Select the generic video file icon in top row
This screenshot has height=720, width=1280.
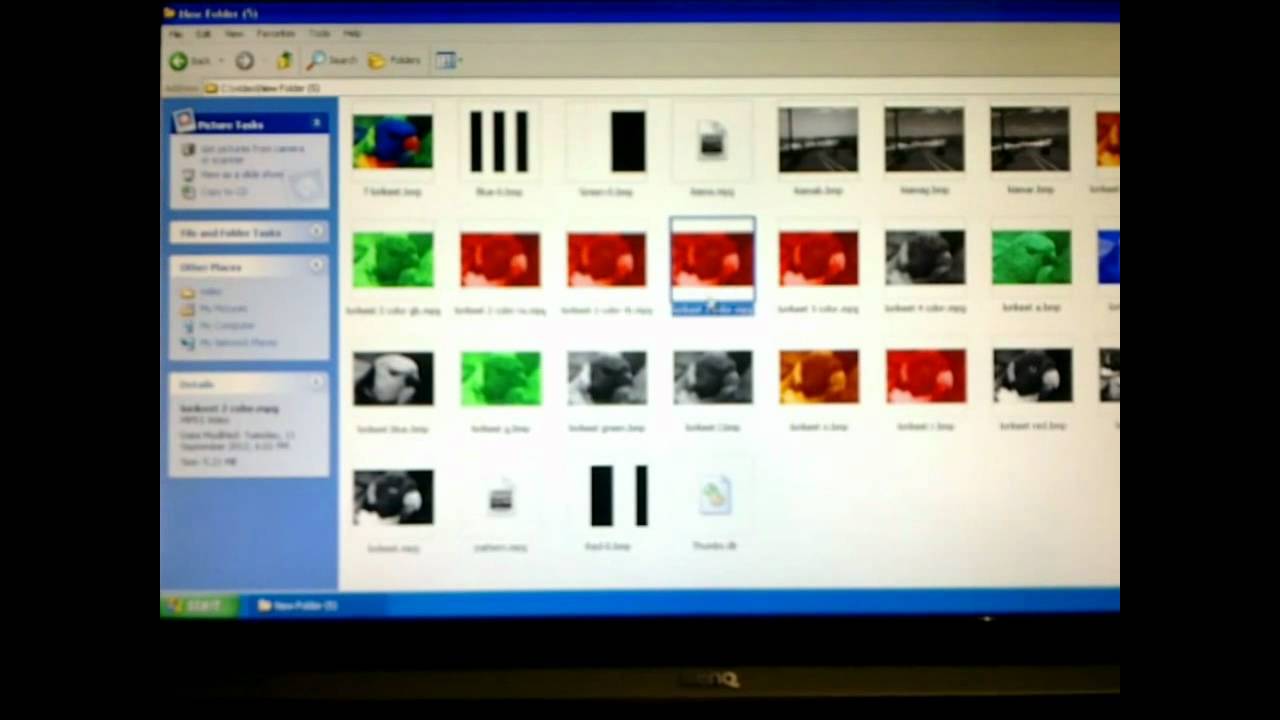pyautogui.click(x=711, y=140)
